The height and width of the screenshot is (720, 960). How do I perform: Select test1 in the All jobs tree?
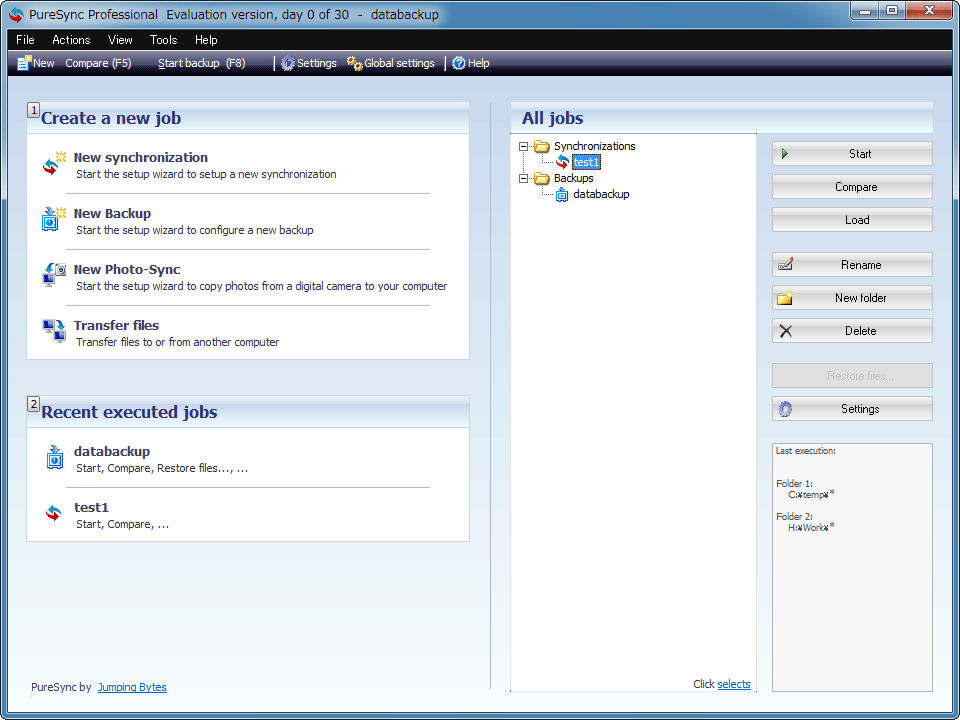tap(587, 162)
